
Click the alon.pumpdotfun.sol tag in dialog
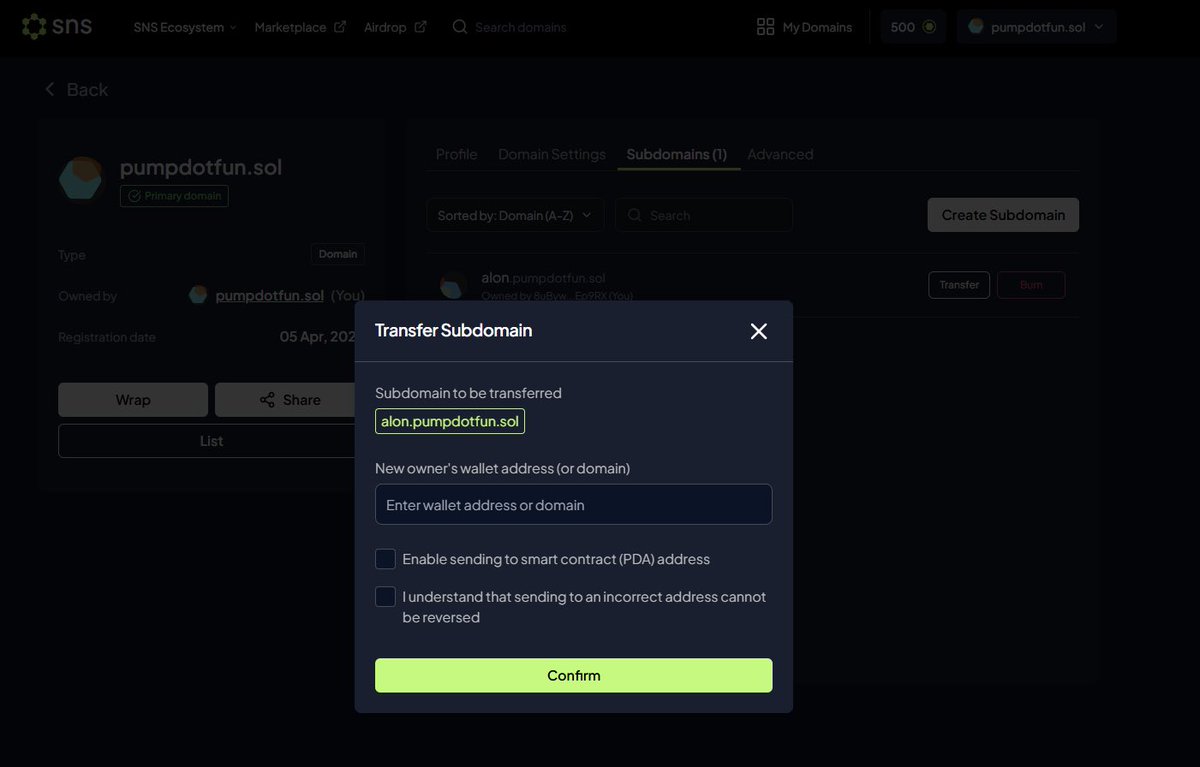click(x=450, y=421)
